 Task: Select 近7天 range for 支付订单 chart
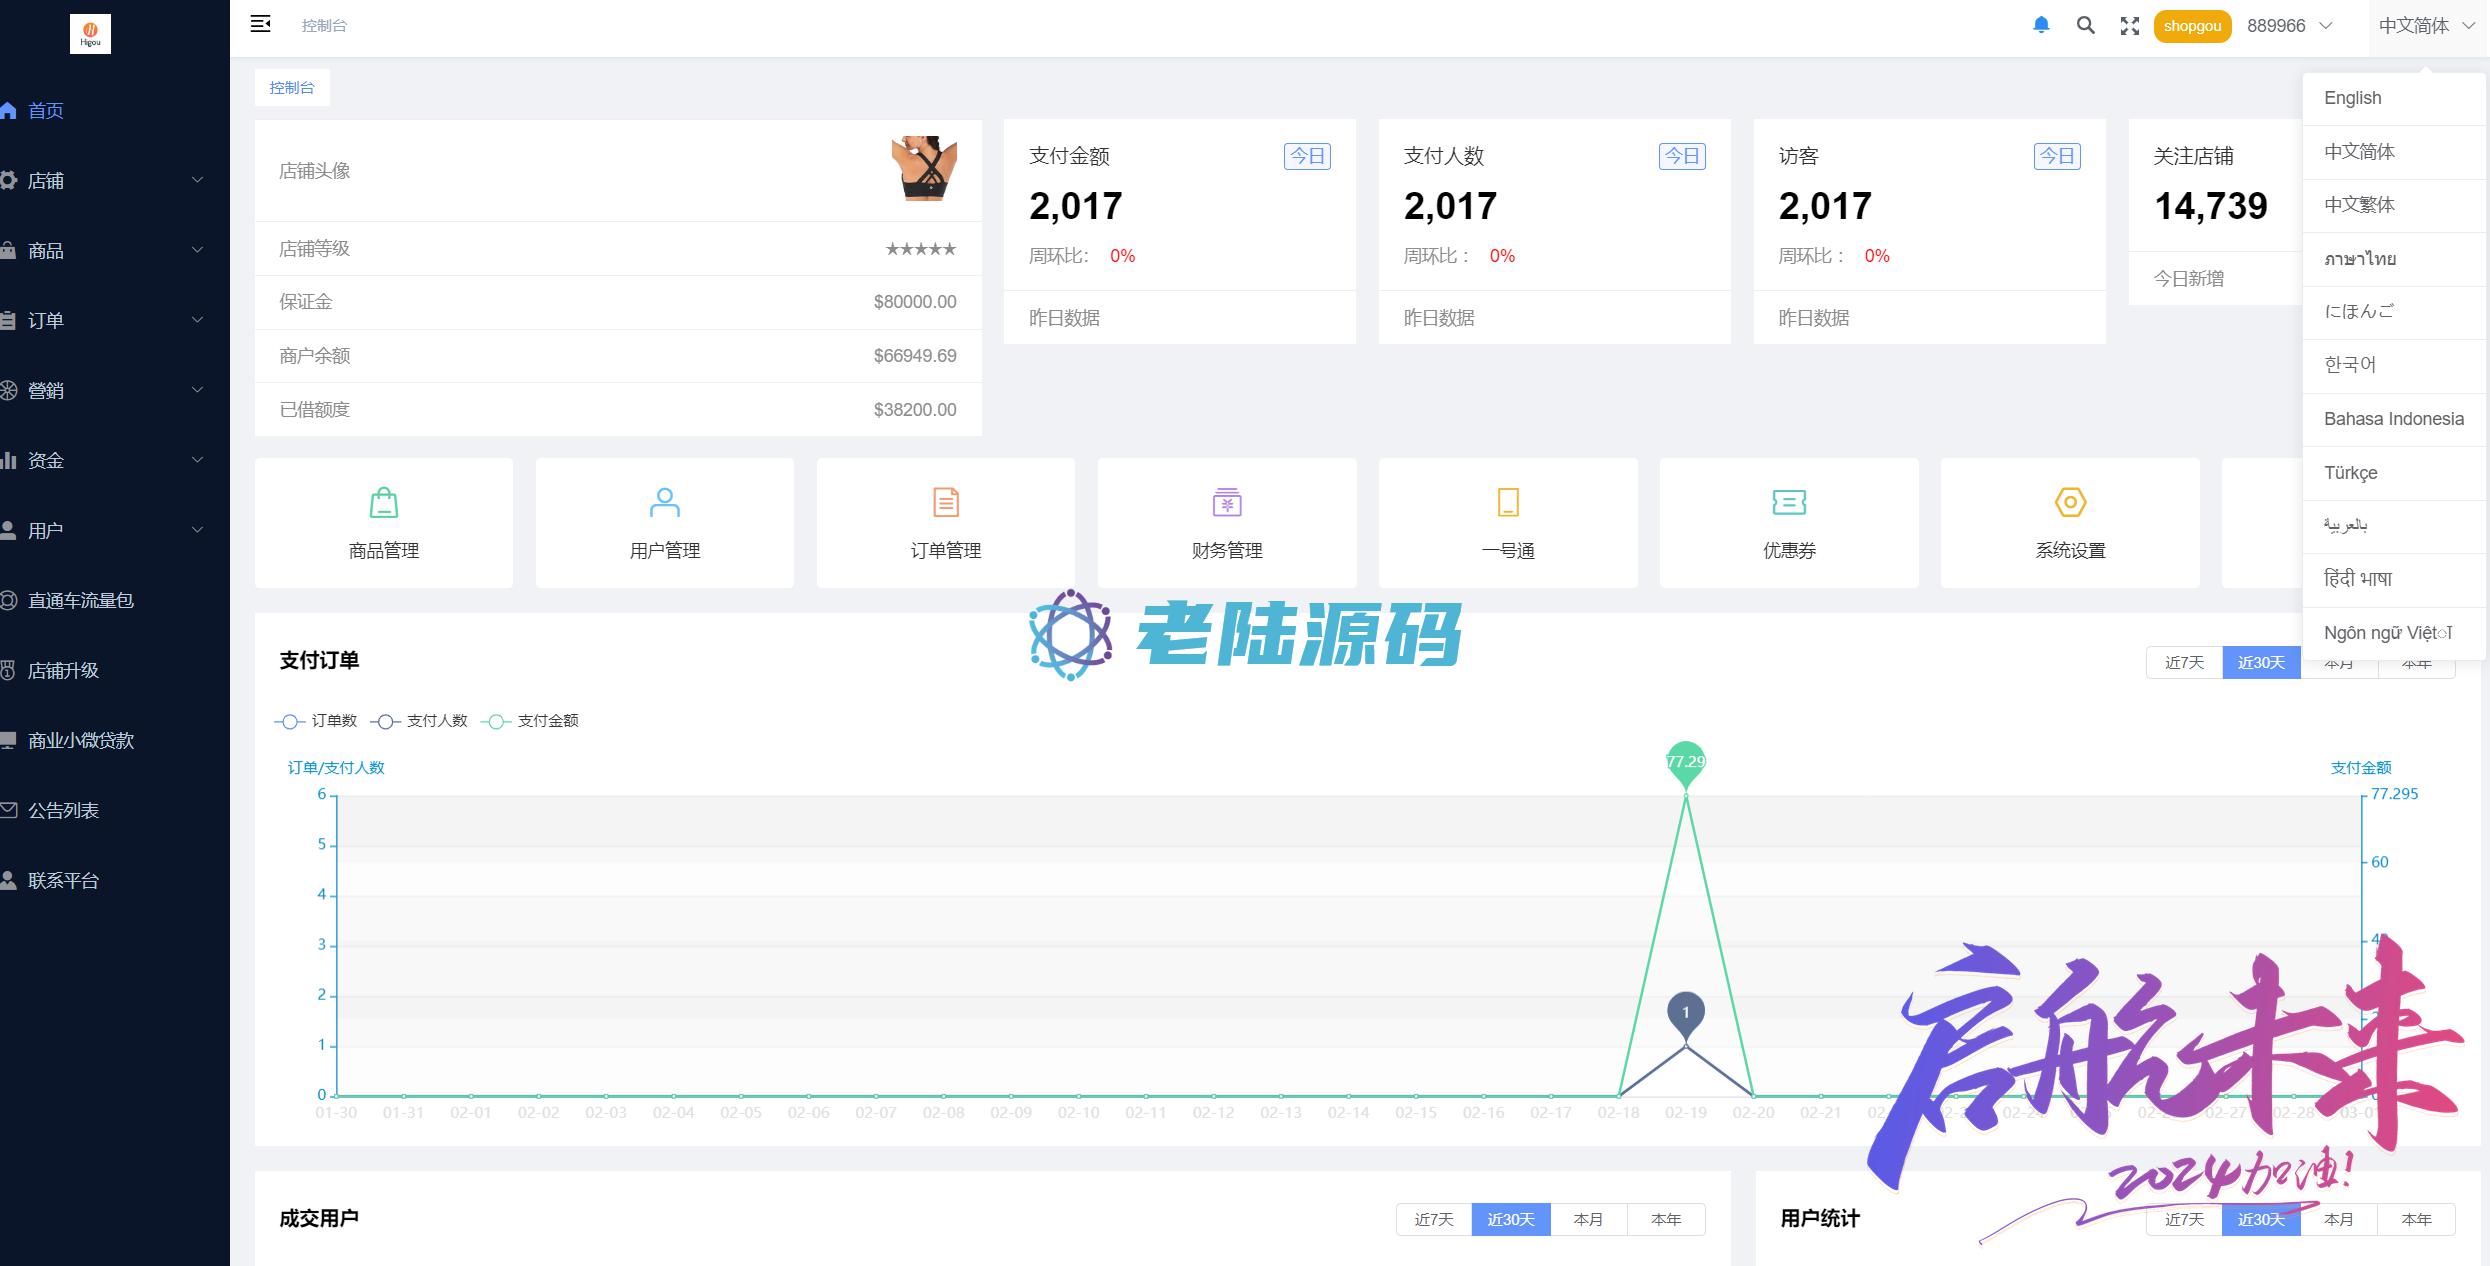click(2184, 662)
